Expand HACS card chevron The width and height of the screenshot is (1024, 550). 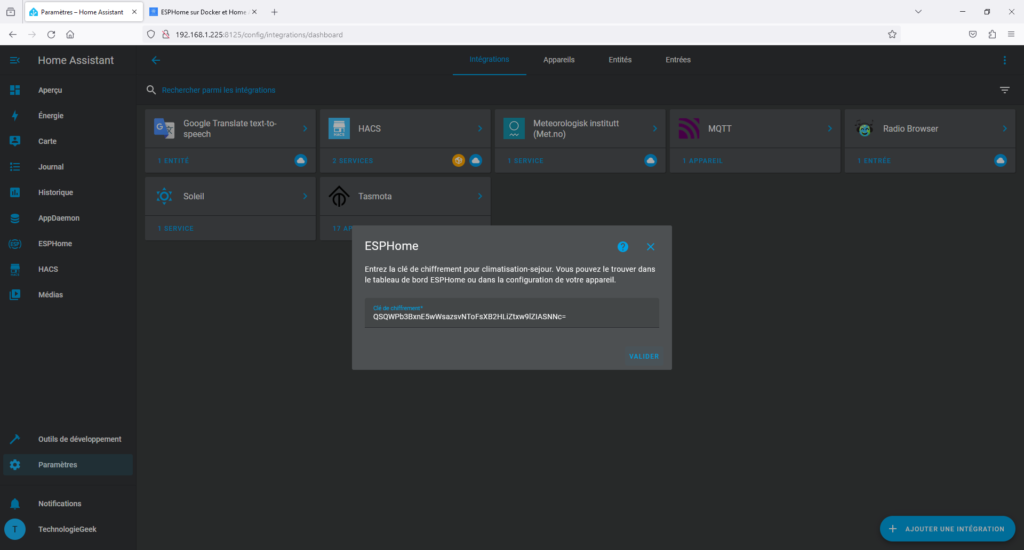480,129
